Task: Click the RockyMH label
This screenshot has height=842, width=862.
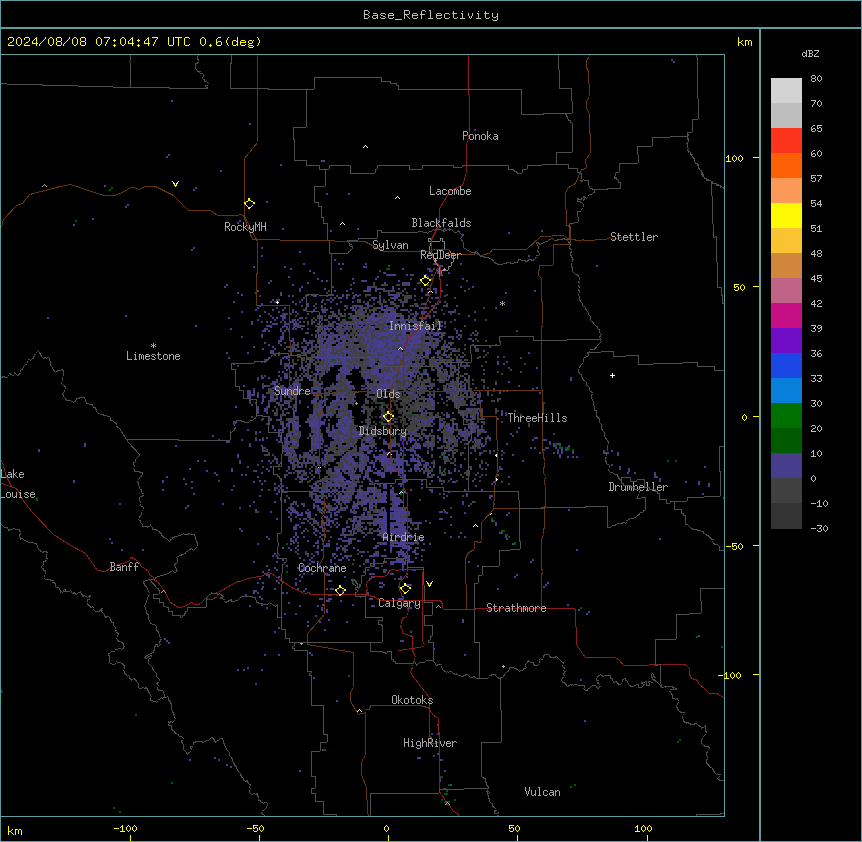Action: pyautogui.click(x=245, y=227)
